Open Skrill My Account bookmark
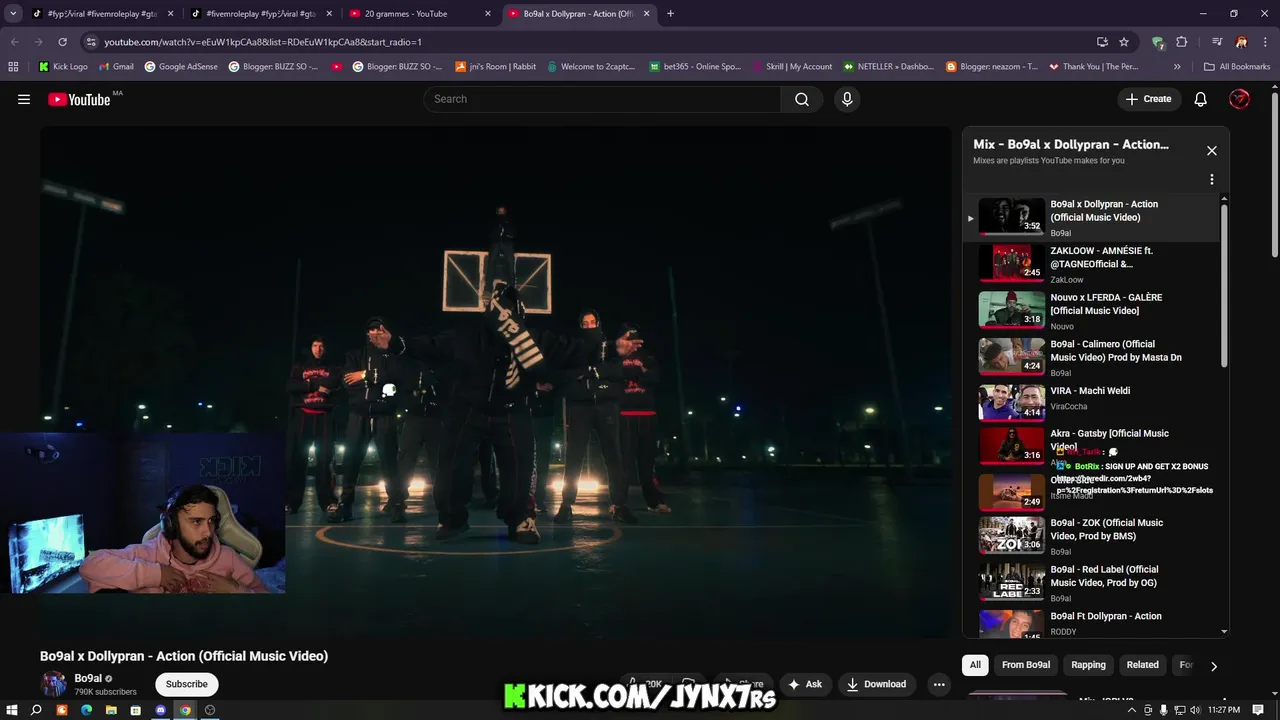Image resolution: width=1280 pixels, height=720 pixels. 791,67
